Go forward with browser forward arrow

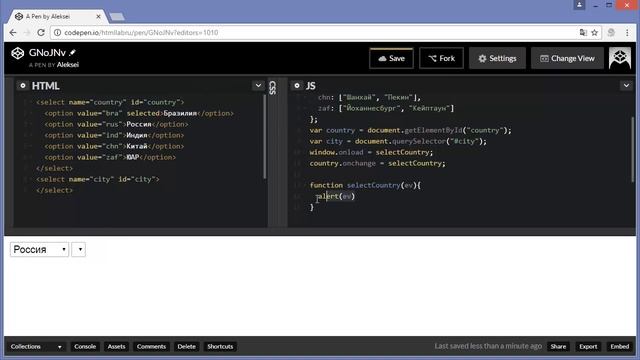coord(27,33)
